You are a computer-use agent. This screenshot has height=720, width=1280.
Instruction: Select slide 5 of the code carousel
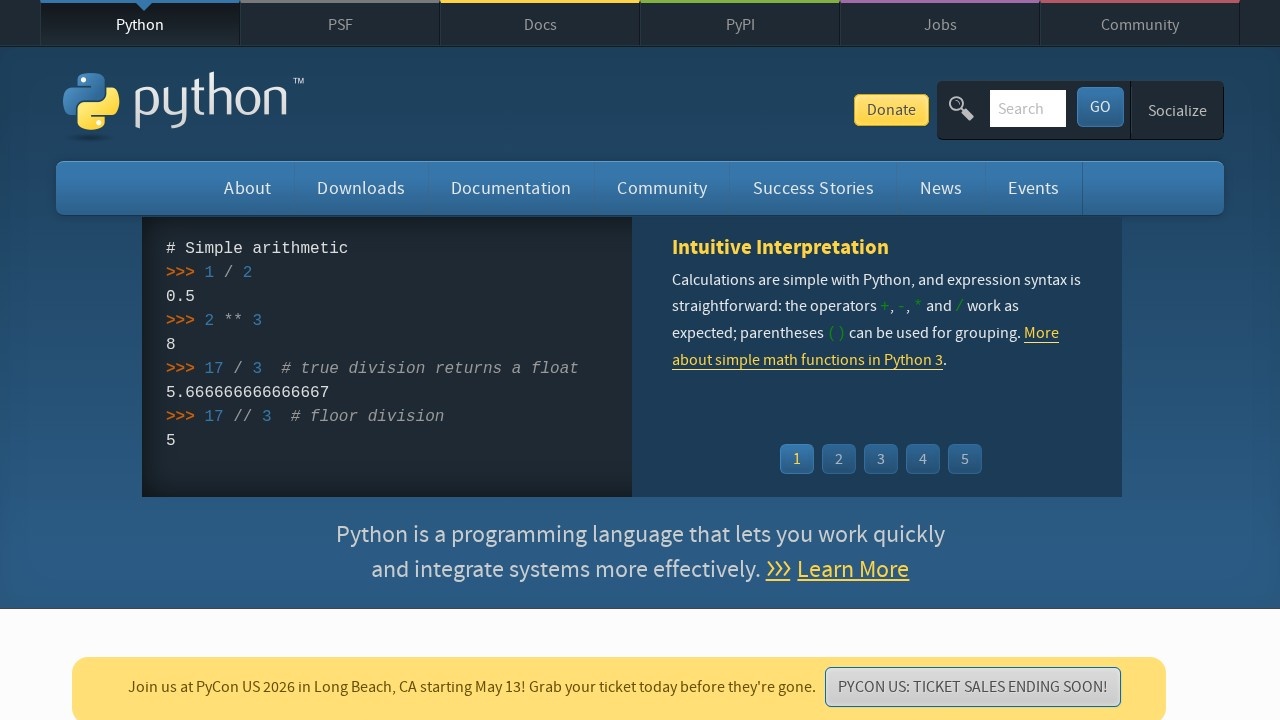coord(965,459)
